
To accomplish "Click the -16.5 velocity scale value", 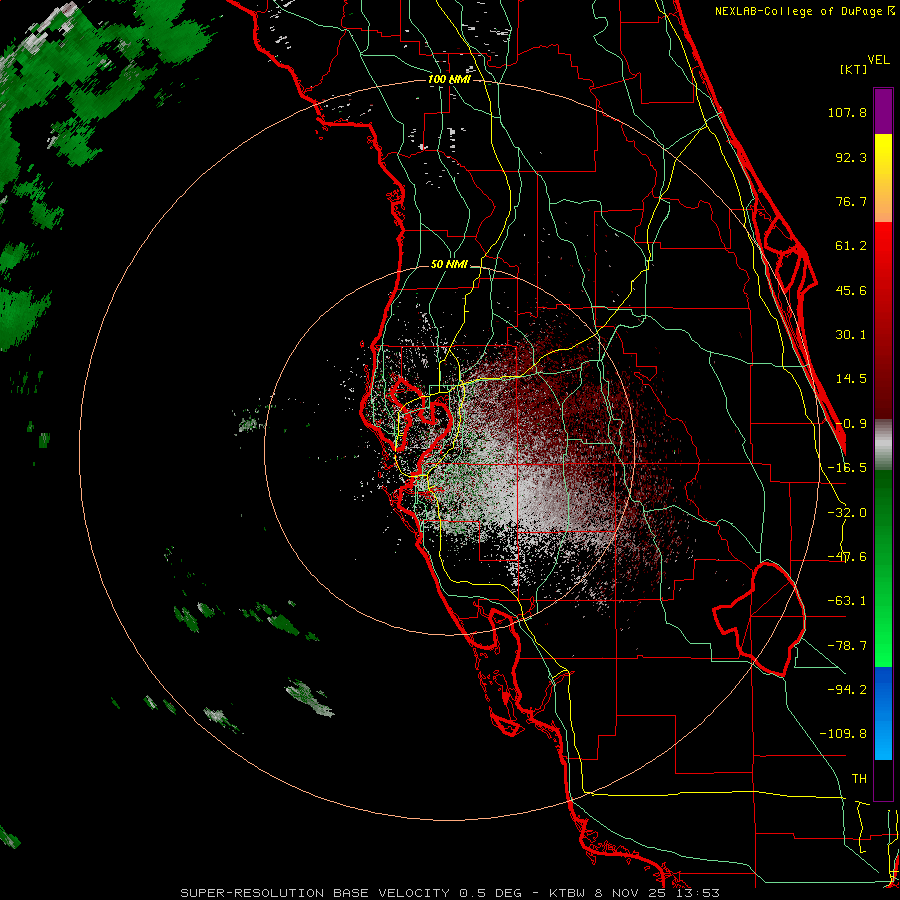I will pyautogui.click(x=847, y=468).
